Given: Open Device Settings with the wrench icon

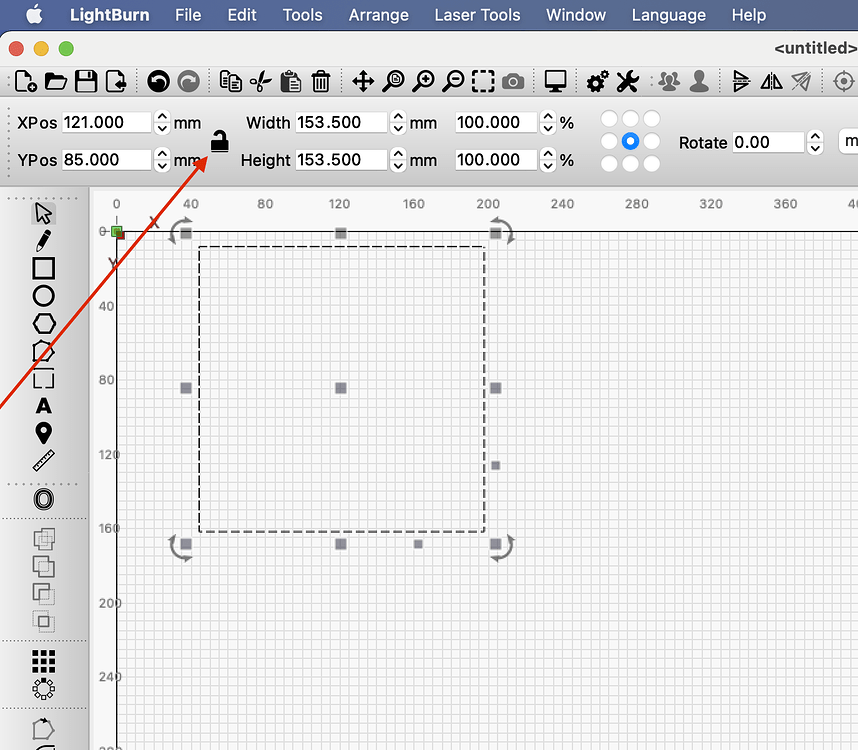Looking at the screenshot, I should (x=628, y=81).
